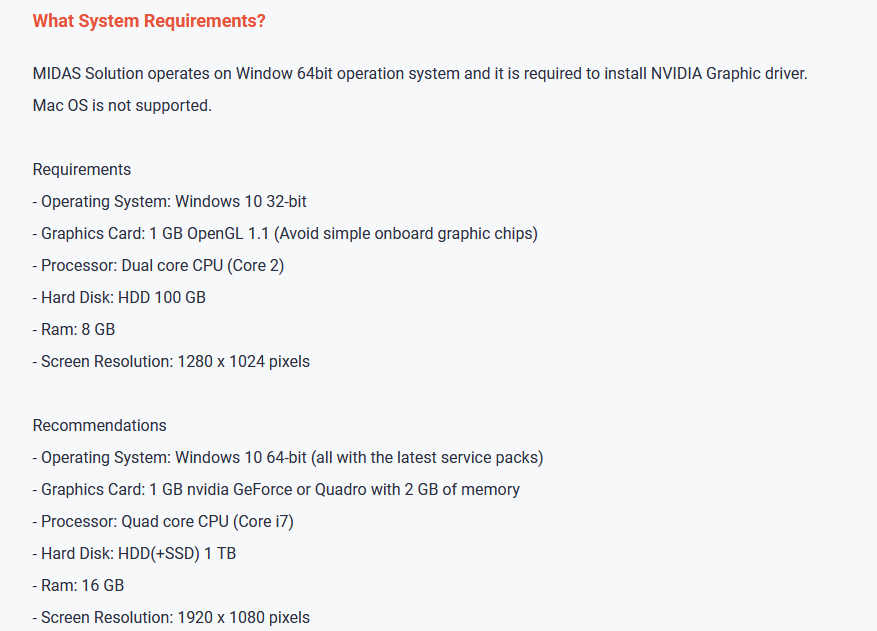Click the "Recommendations" section label
877x631 pixels.
click(100, 426)
